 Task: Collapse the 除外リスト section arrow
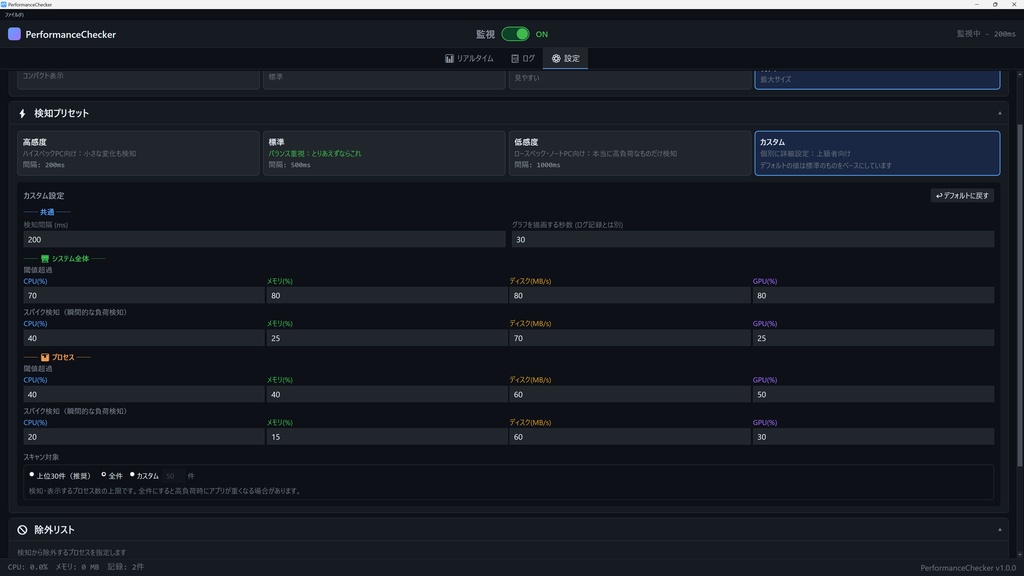tap(999, 530)
